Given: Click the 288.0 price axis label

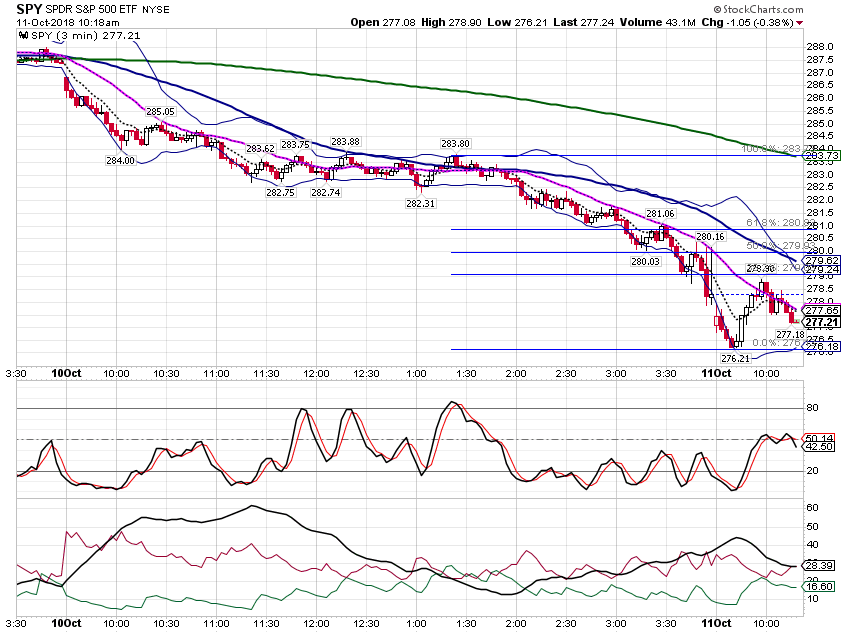Looking at the screenshot, I should click(x=820, y=47).
